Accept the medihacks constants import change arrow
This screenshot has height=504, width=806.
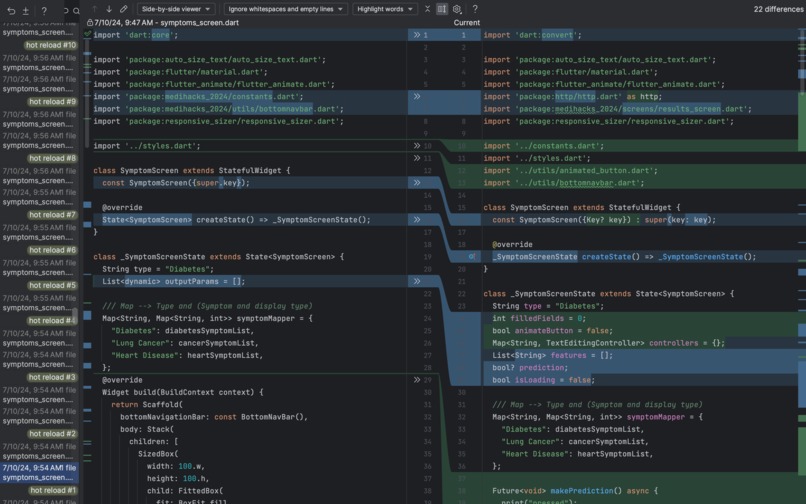(x=417, y=97)
